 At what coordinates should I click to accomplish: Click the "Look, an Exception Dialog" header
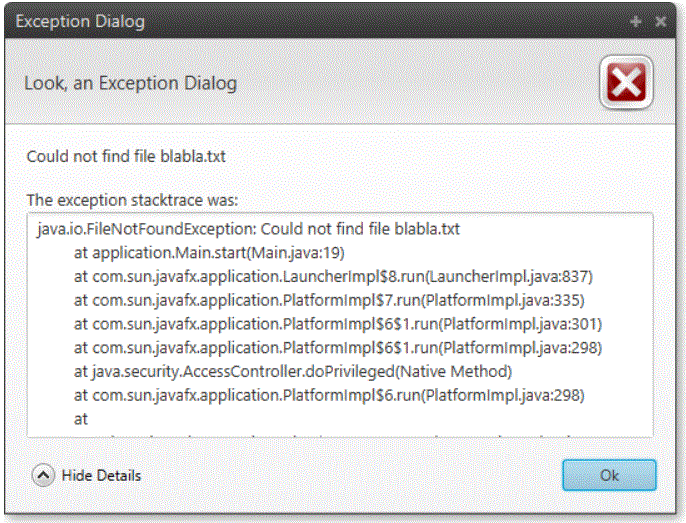pos(130,82)
